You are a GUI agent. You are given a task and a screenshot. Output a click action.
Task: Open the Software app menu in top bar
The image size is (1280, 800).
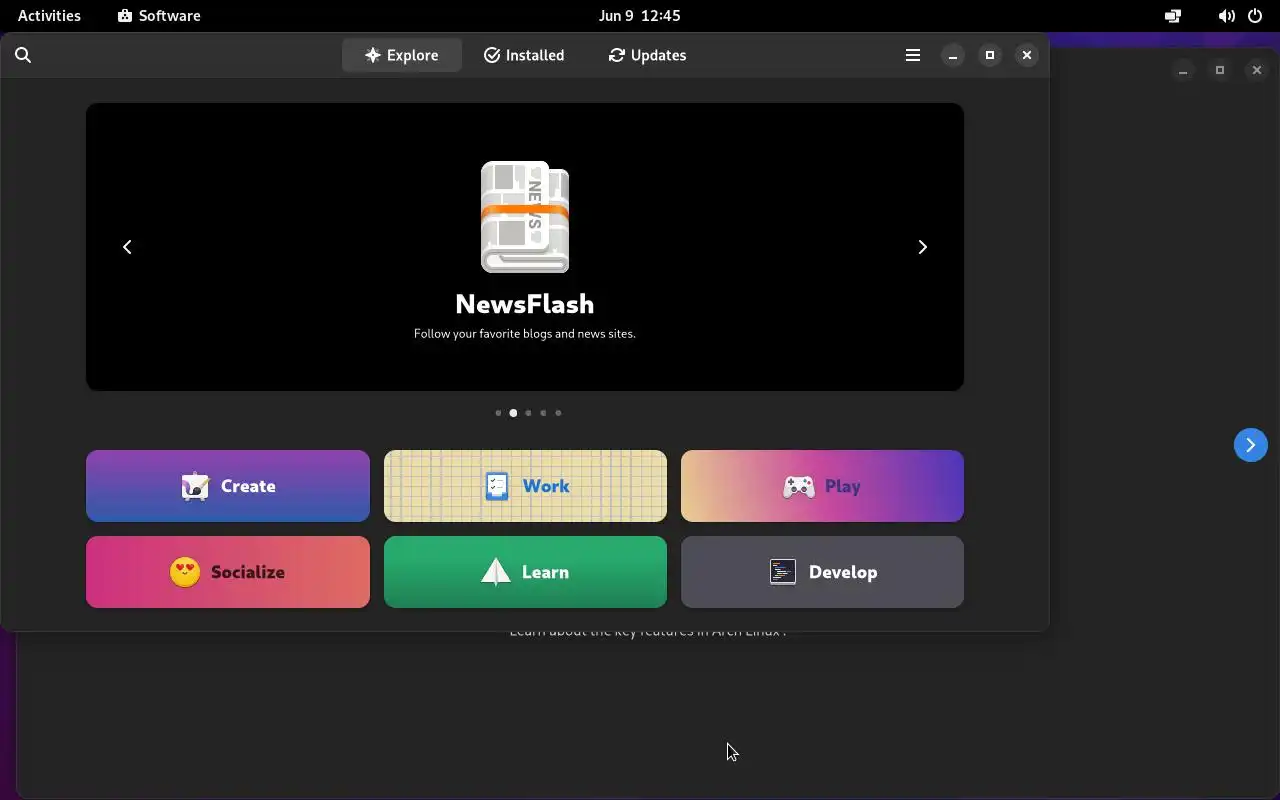coord(159,15)
